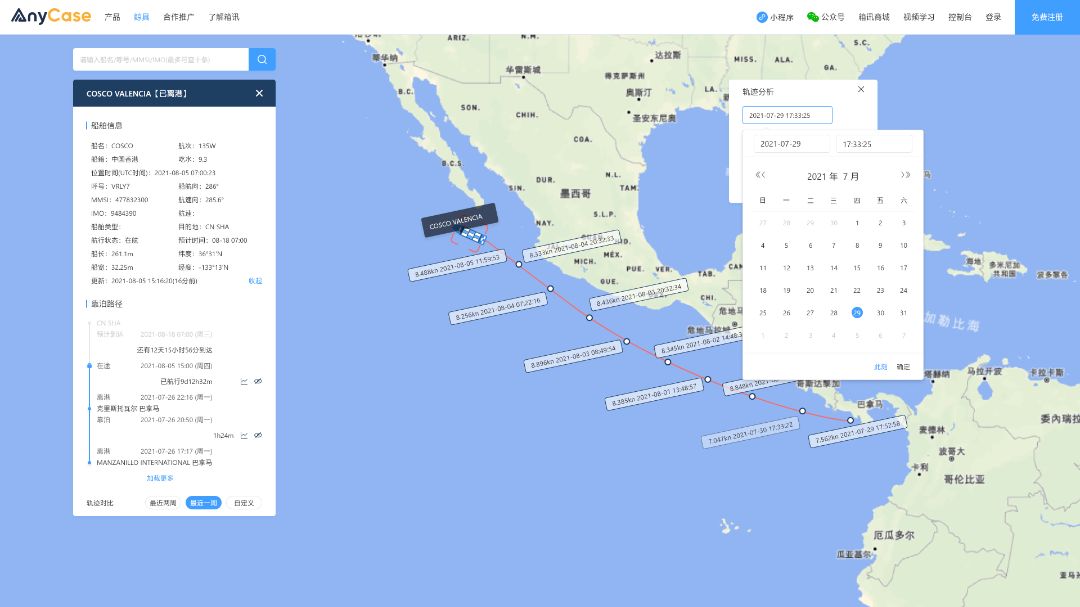Click the blue search magnifier button

click(262, 59)
